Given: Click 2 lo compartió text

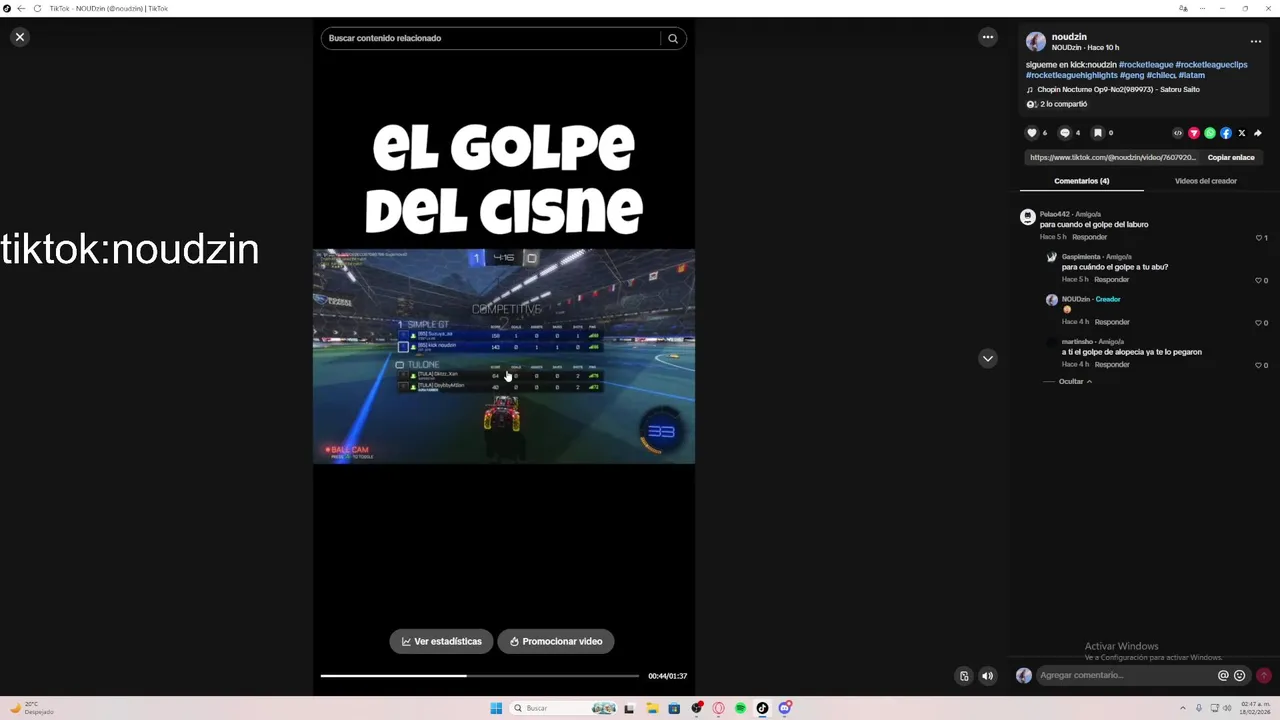Looking at the screenshot, I should coord(1063,104).
